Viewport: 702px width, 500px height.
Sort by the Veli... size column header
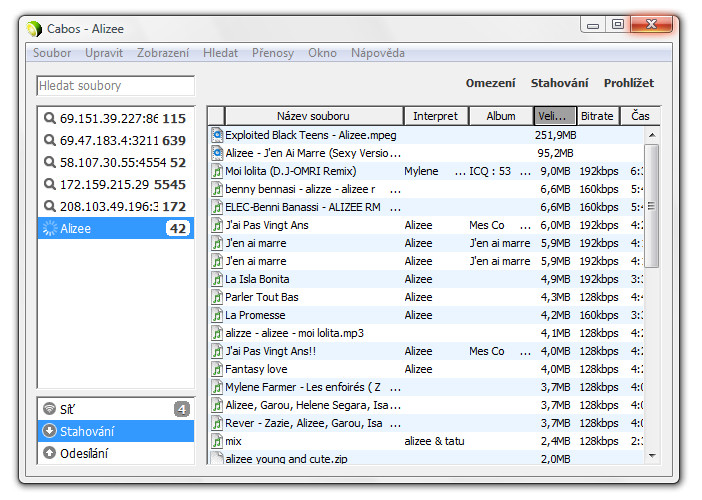click(555, 116)
